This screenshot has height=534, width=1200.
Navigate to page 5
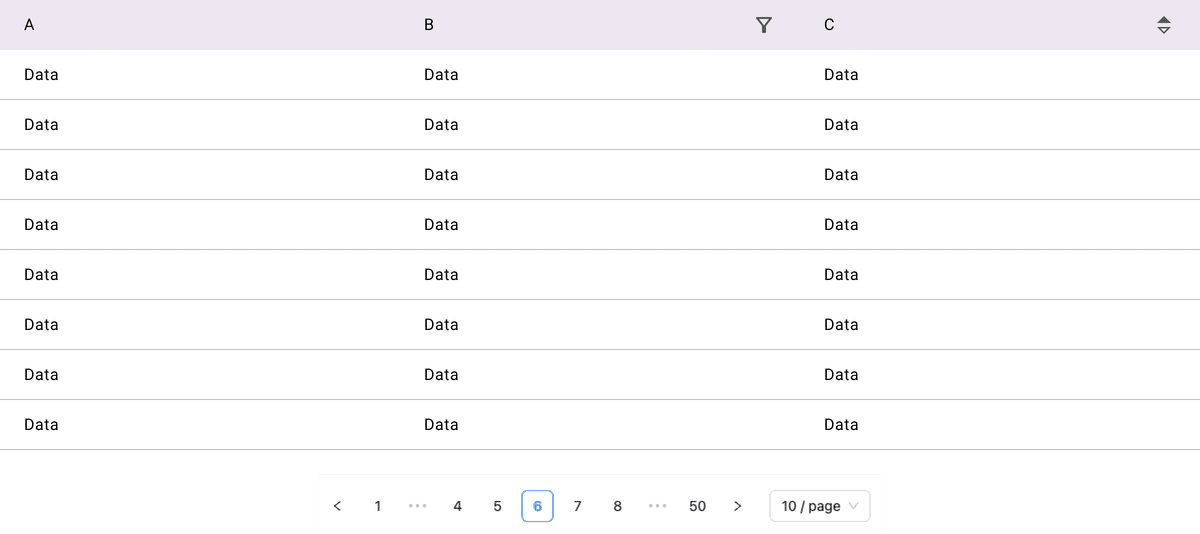pyautogui.click(x=498, y=506)
